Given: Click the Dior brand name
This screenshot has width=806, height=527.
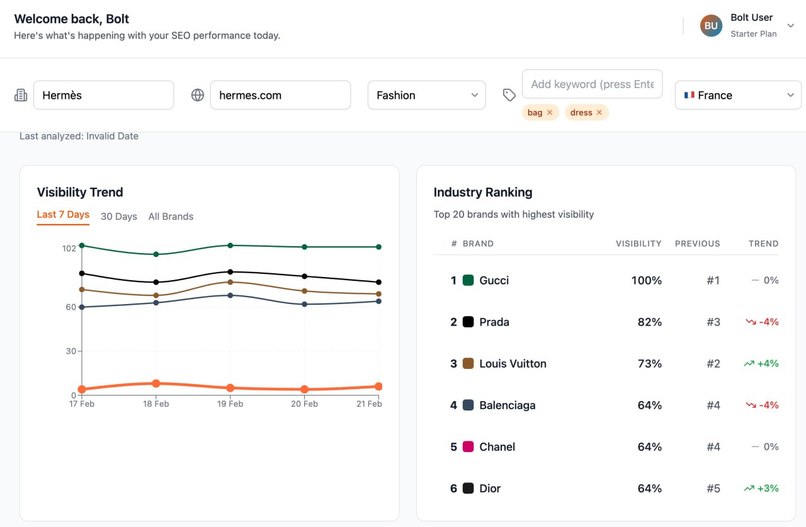Looking at the screenshot, I should coord(490,488).
